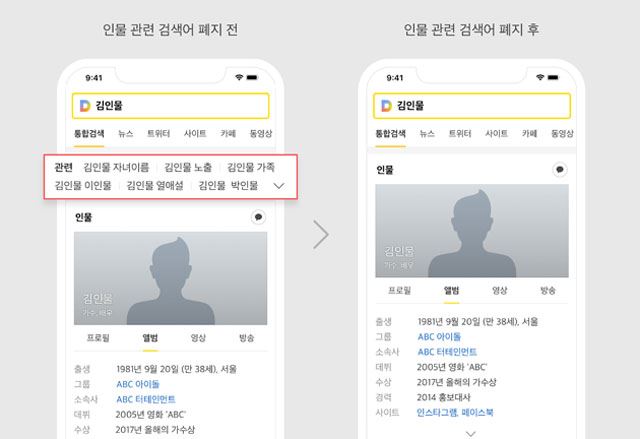Open ABC 아이돌 group link on right phone

pyautogui.click(x=439, y=337)
